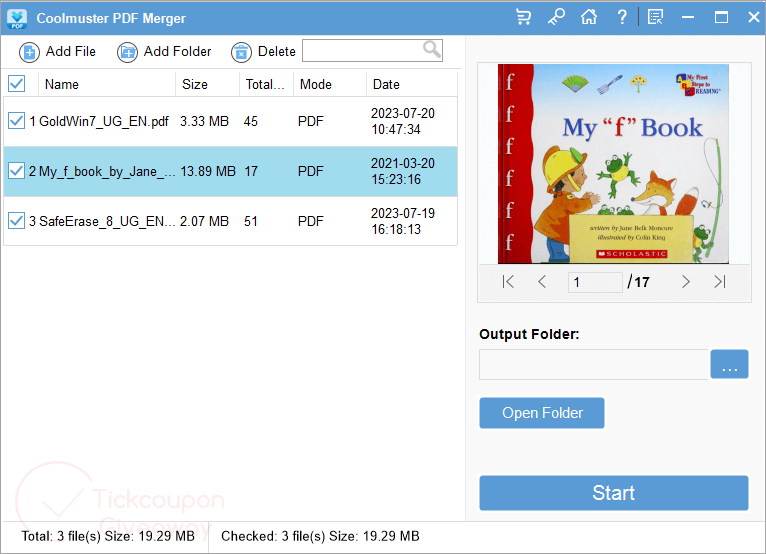Close the PDF Merger window
This screenshot has width=766, height=554.
click(x=754, y=18)
